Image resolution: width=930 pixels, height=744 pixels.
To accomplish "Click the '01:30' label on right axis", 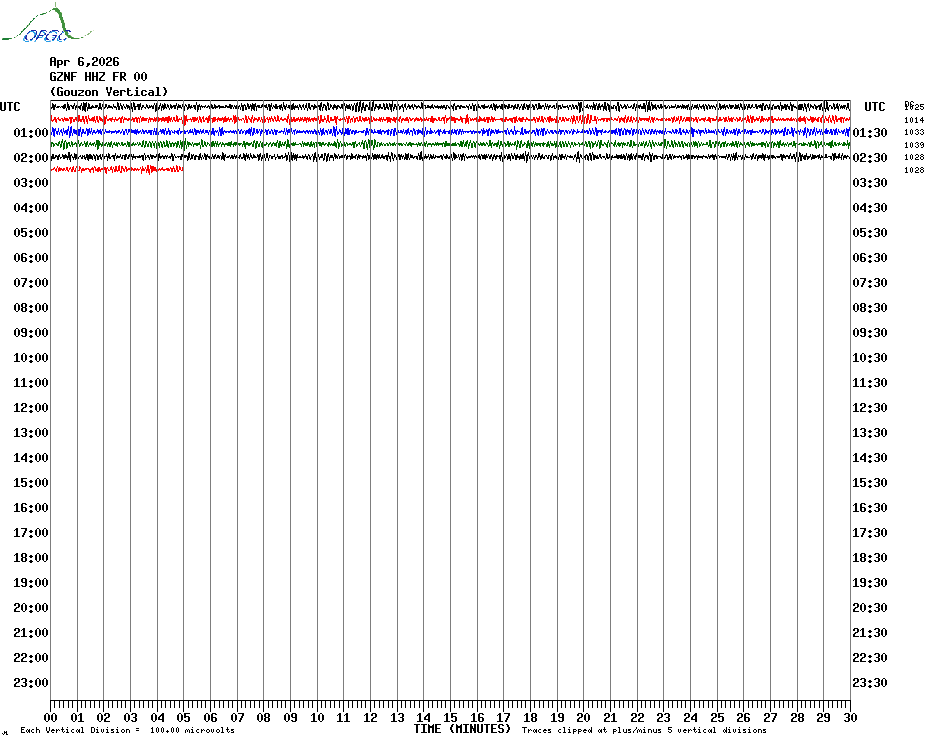I will point(870,132).
